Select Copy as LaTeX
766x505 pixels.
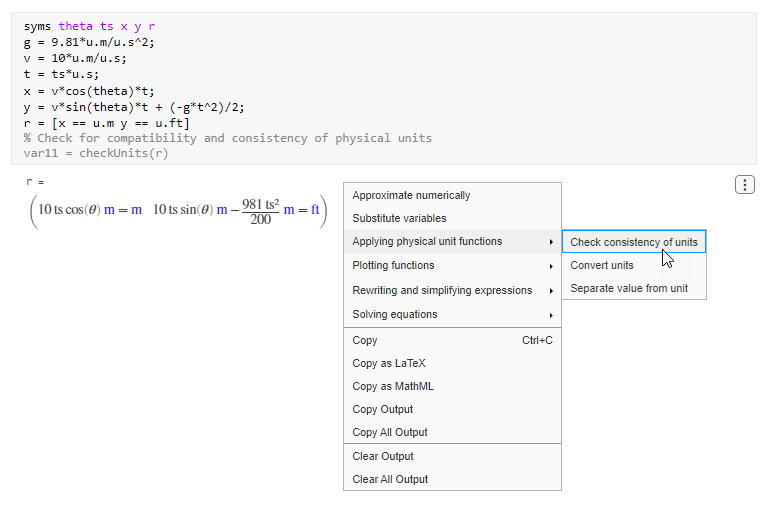pos(388,364)
